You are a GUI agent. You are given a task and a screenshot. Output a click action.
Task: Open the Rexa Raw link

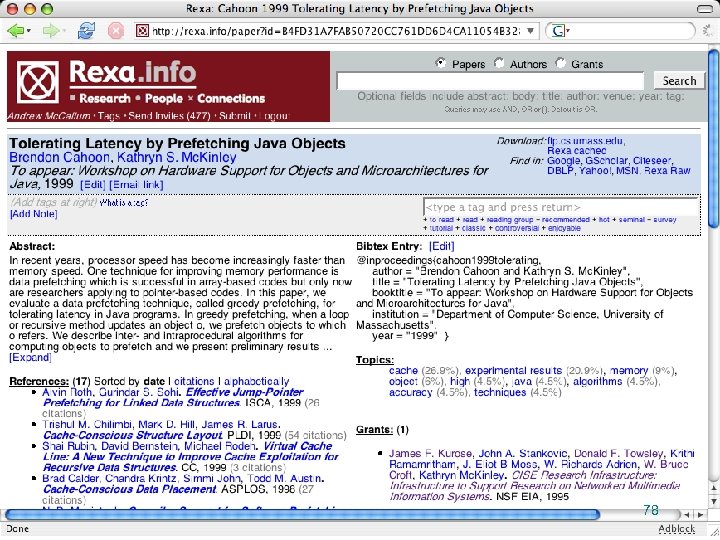667,171
